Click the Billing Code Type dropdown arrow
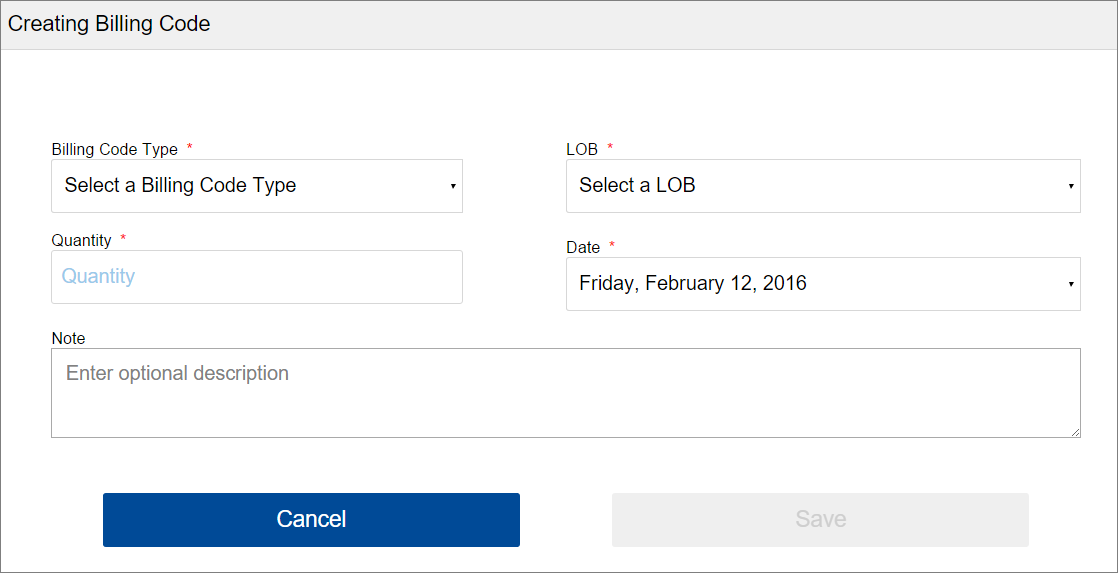Screen dimensions: 1118x573 click(452, 187)
